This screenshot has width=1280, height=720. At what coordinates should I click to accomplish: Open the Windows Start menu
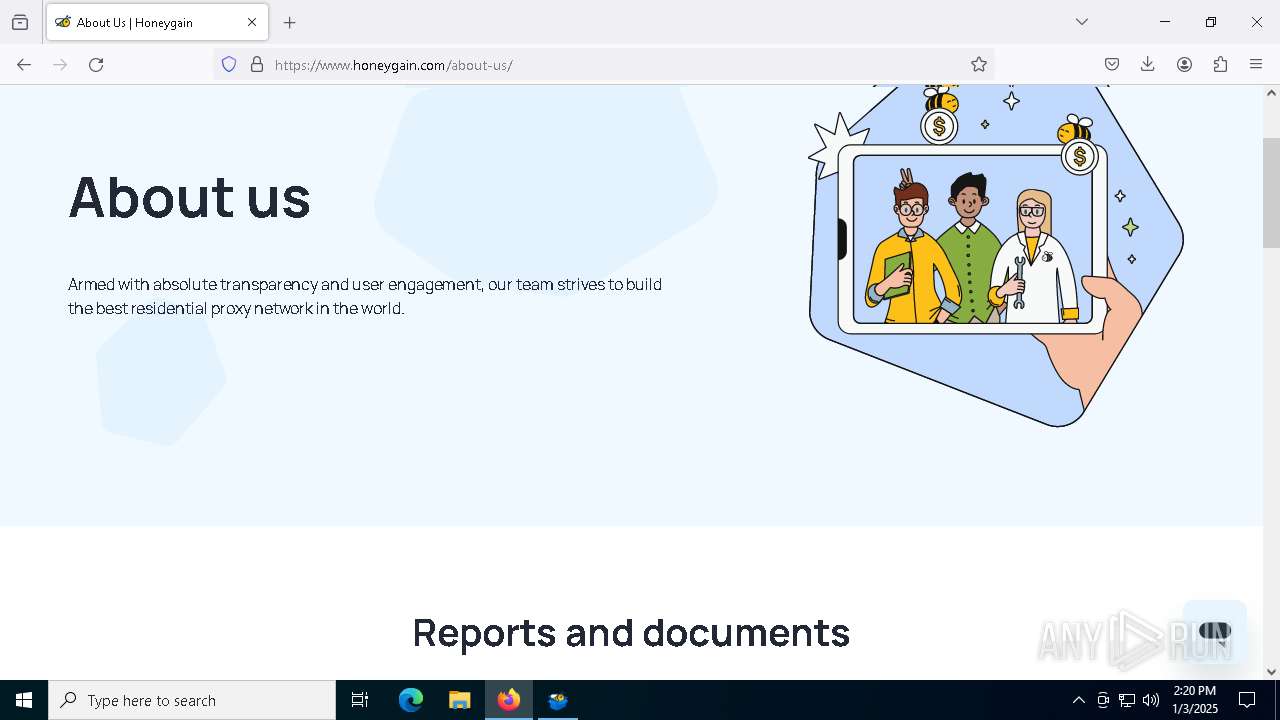point(24,700)
